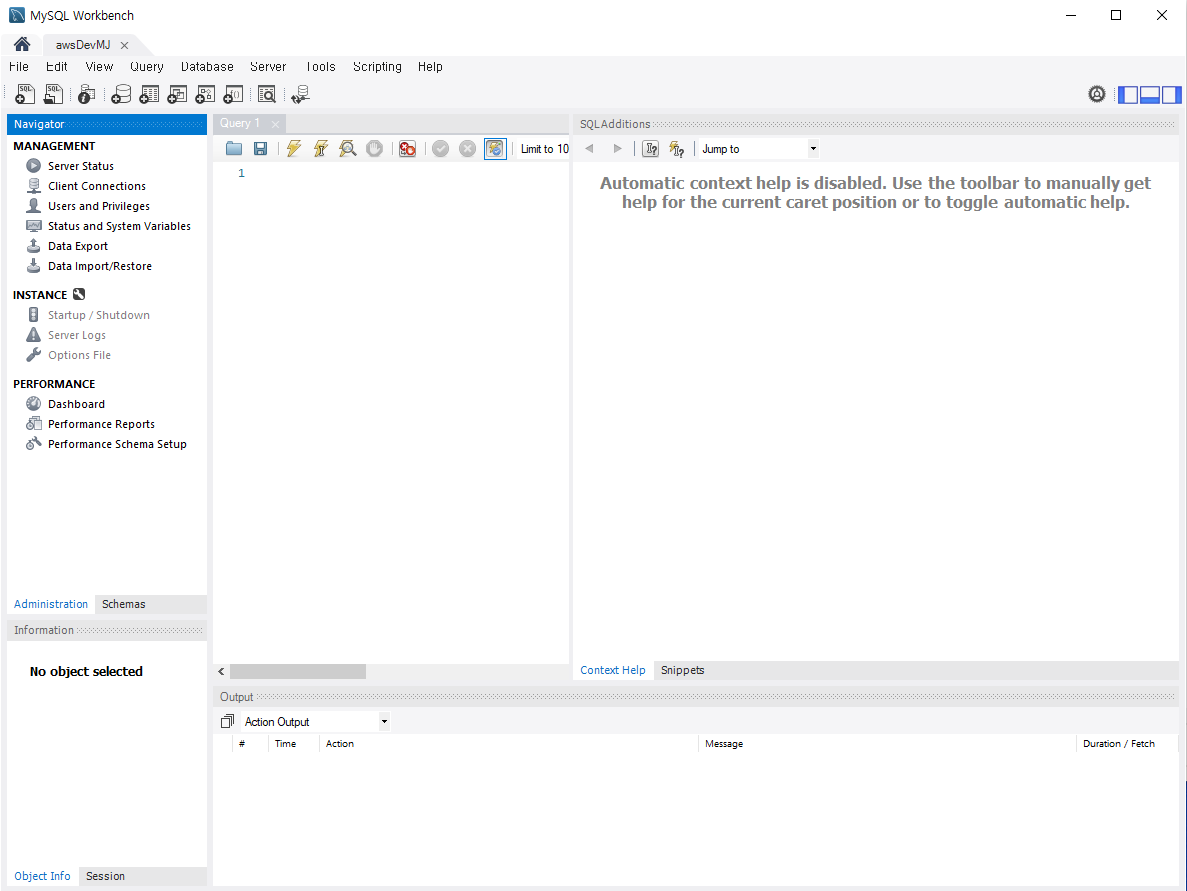
Task: Create a new SQL tab icon
Action: coord(25,94)
